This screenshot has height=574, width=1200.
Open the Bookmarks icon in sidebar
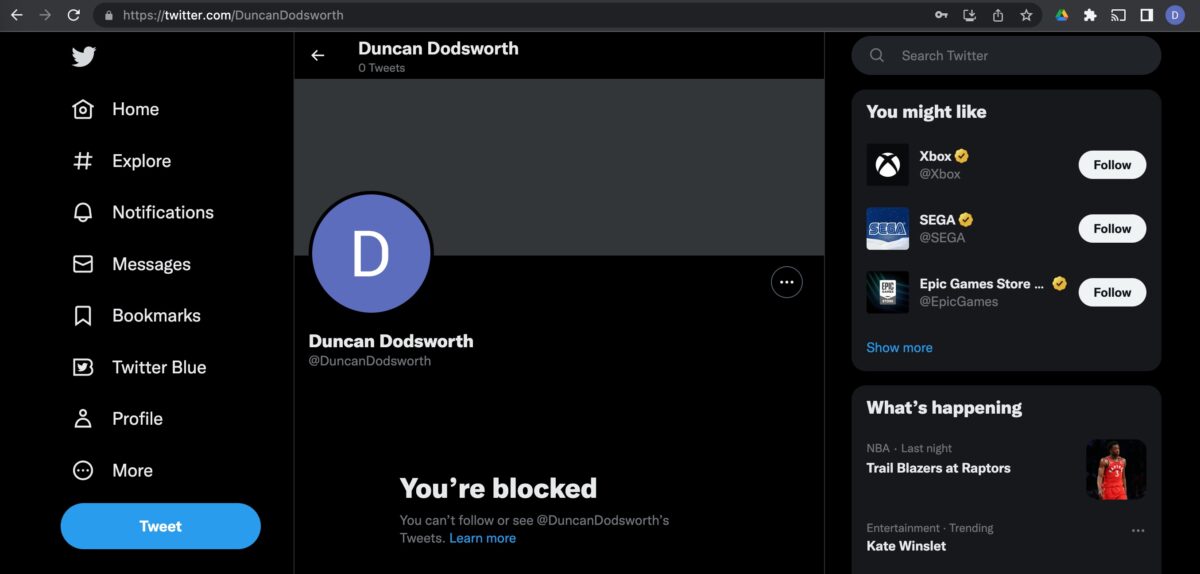[83, 316]
